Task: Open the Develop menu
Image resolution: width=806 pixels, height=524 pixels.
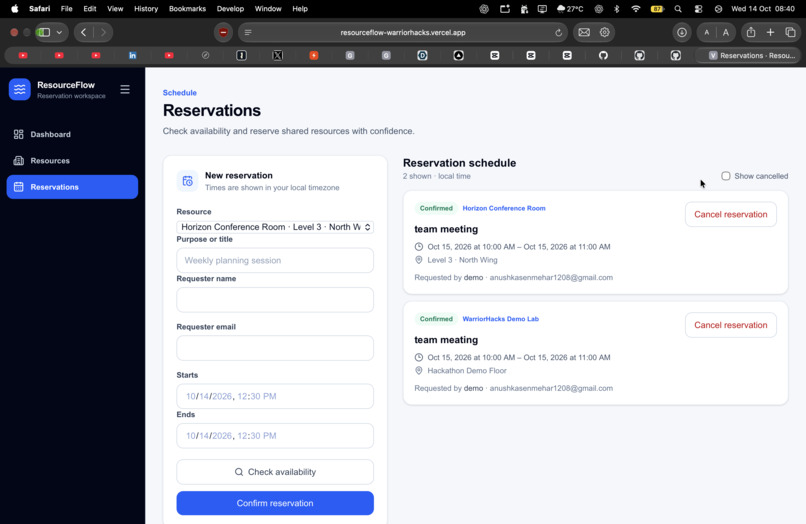Action: pos(230,9)
